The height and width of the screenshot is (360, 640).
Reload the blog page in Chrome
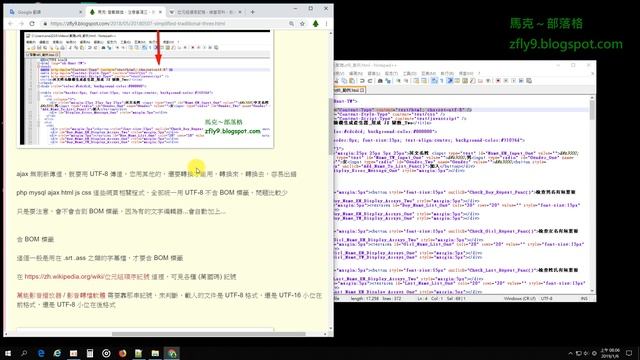[x=32, y=24]
